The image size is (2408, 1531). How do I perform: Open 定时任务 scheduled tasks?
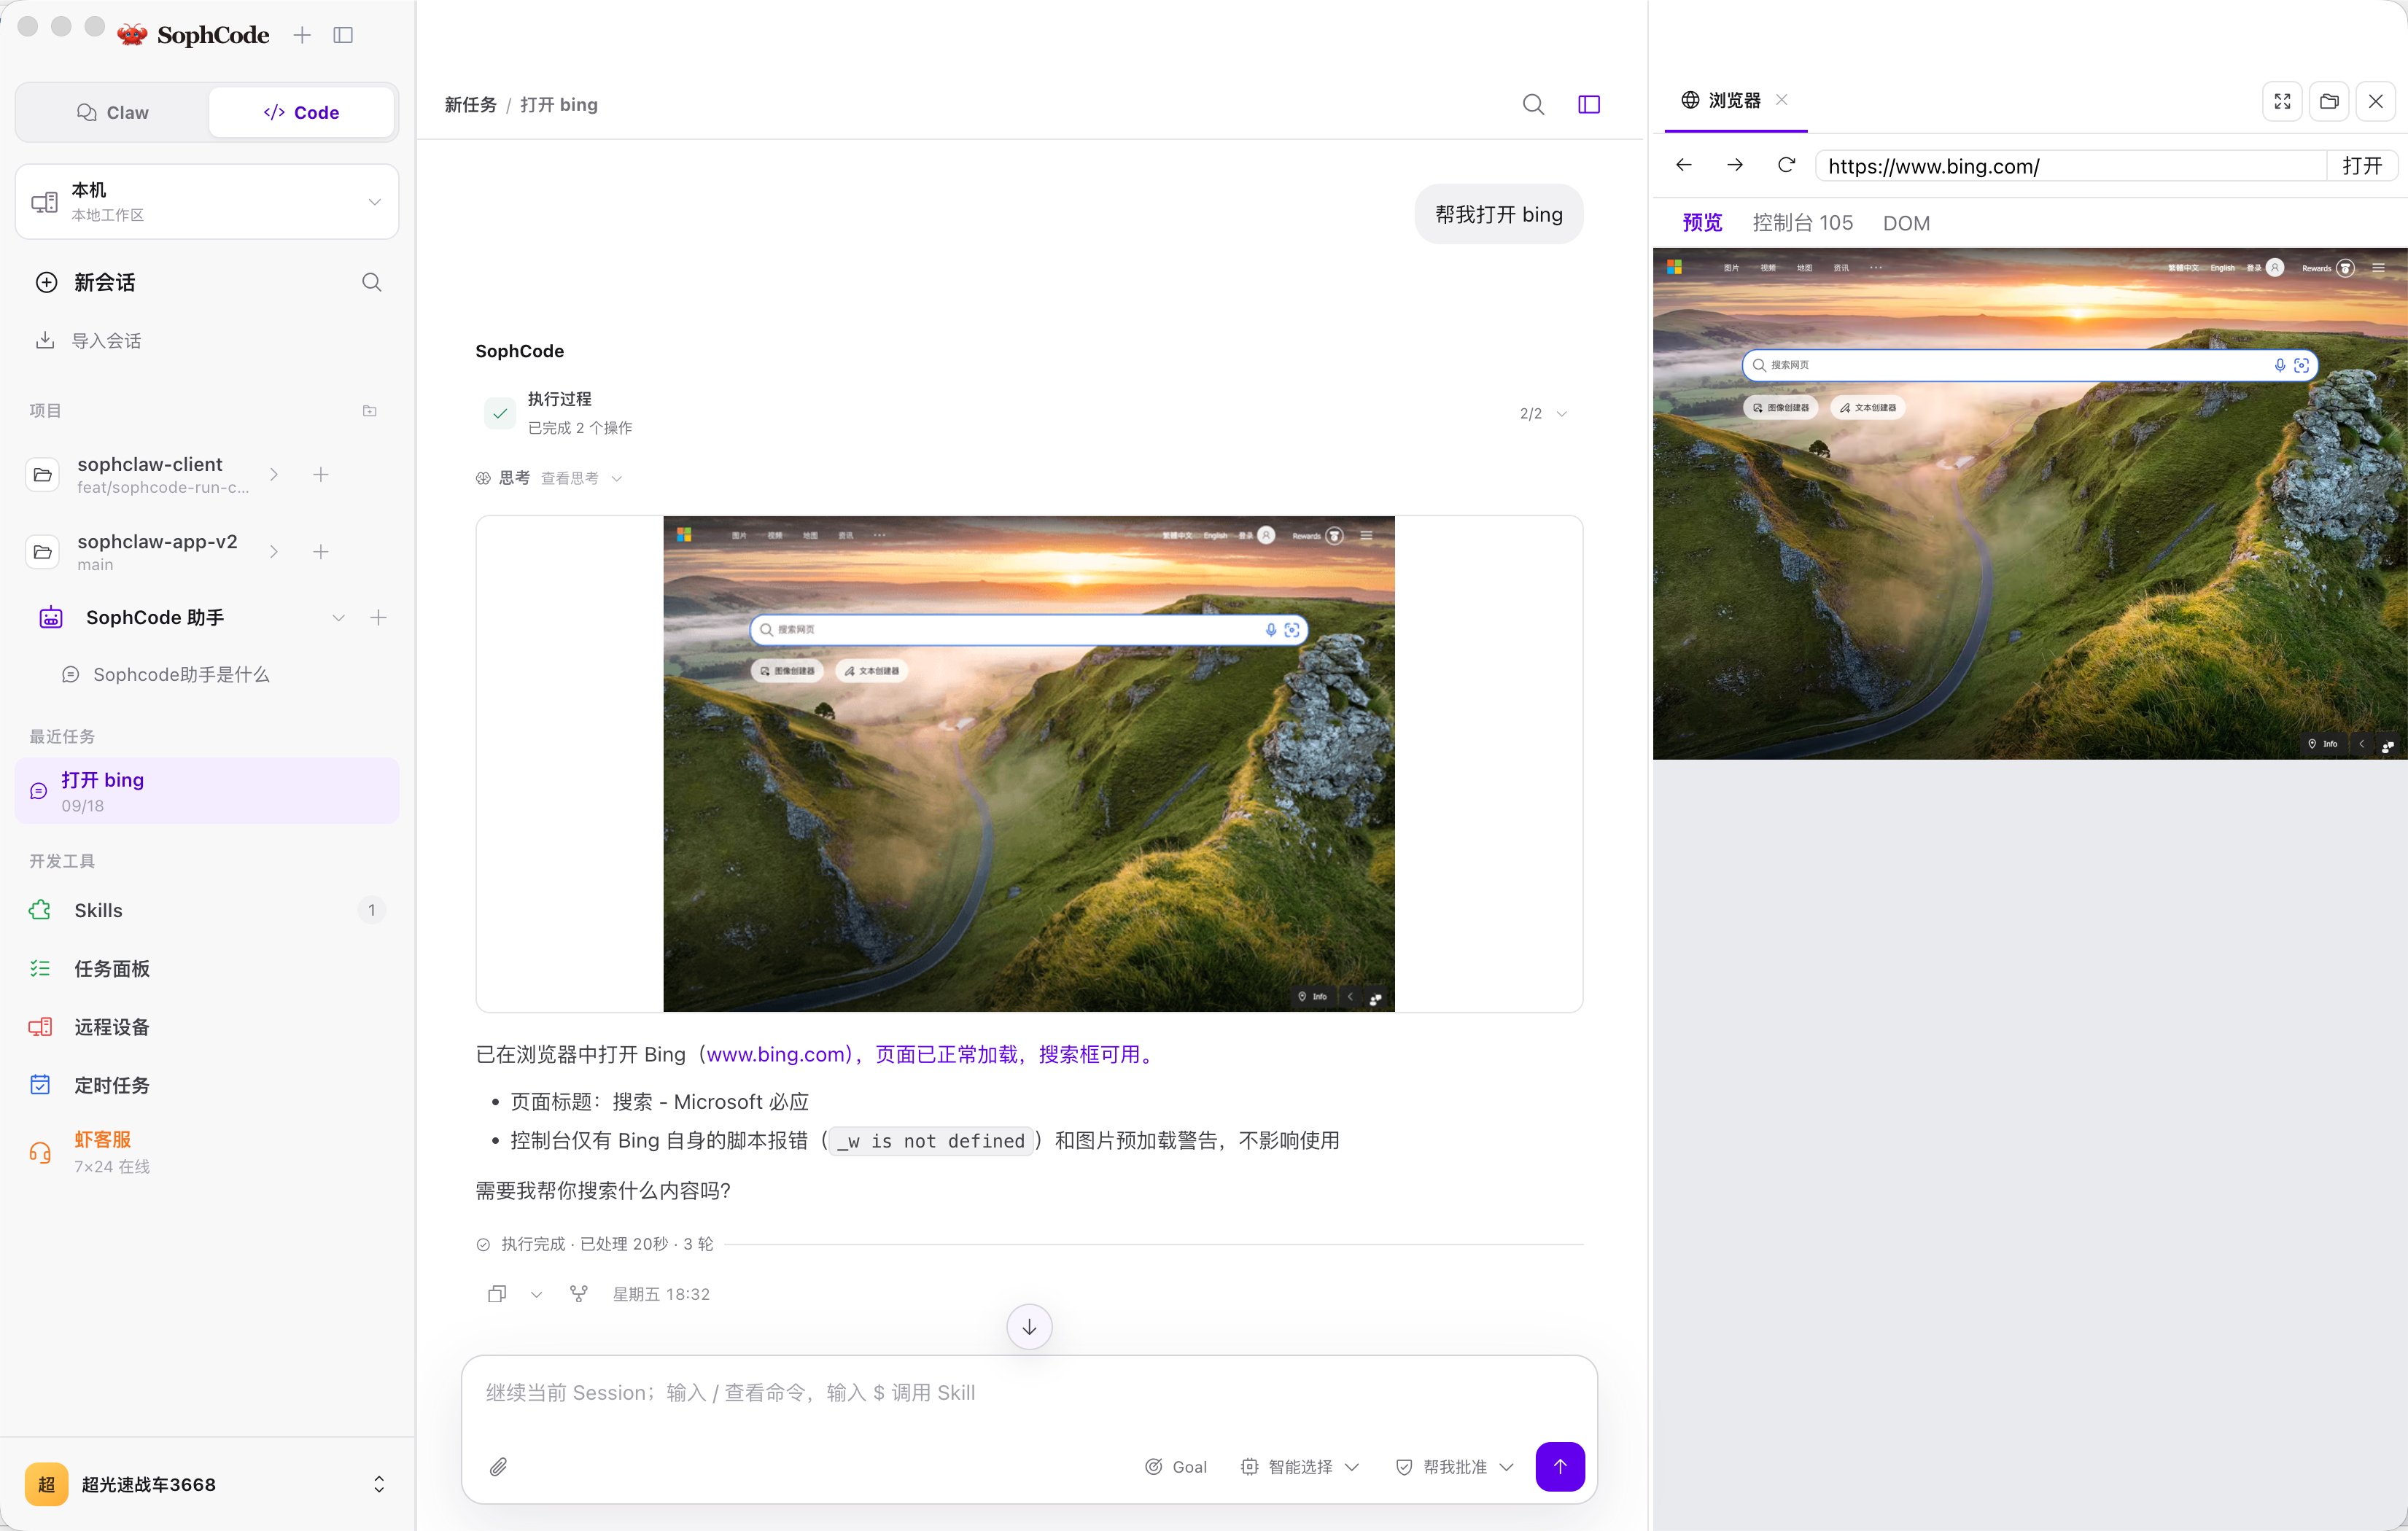click(x=207, y=1085)
